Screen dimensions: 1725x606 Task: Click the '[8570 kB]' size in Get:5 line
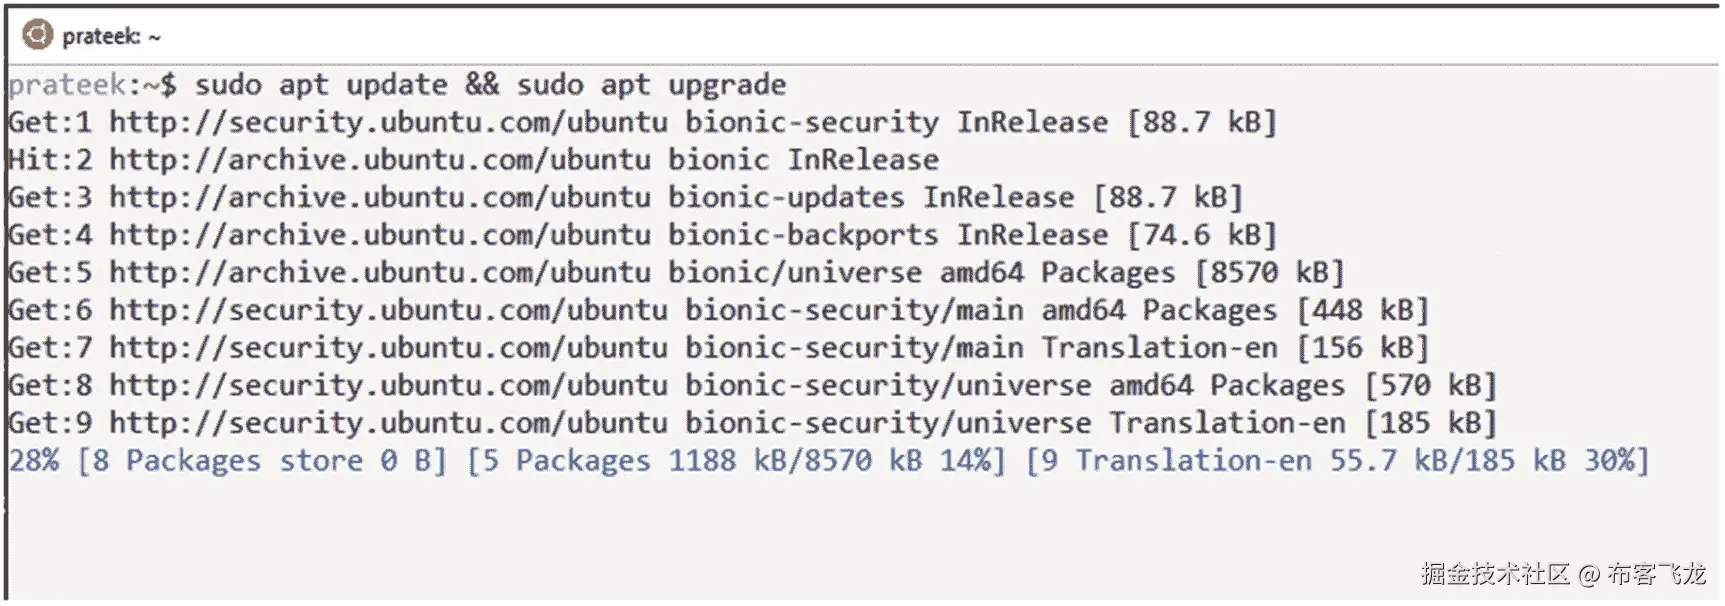click(1269, 272)
